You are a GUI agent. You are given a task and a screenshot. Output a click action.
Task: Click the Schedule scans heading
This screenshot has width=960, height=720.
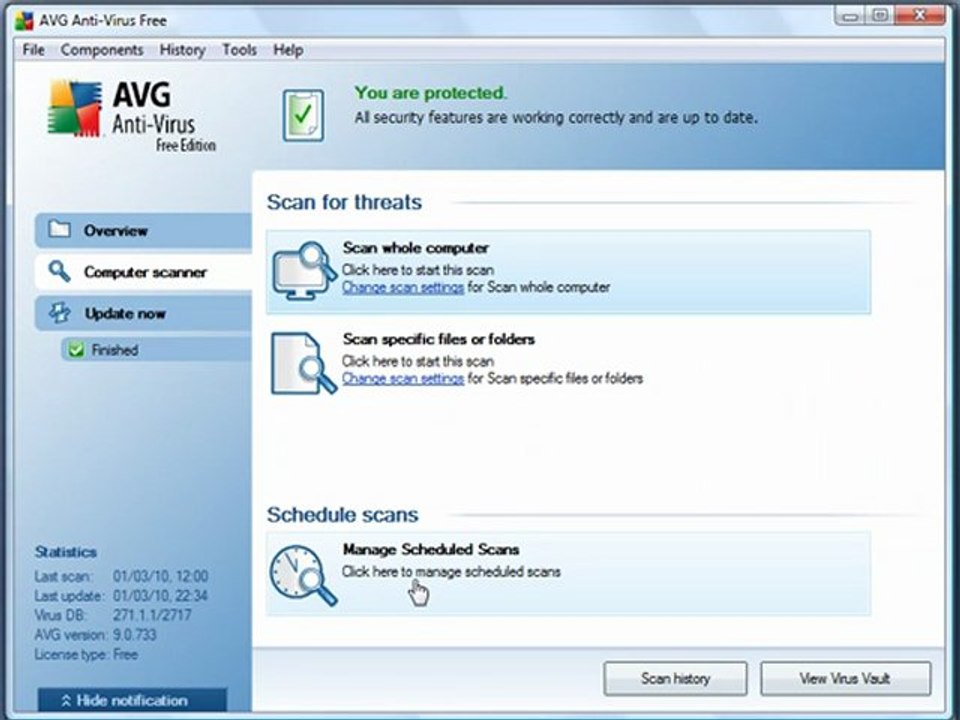pyautogui.click(x=342, y=515)
